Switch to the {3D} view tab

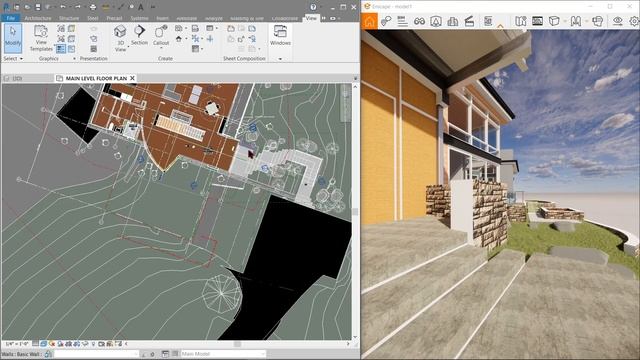[17, 78]
